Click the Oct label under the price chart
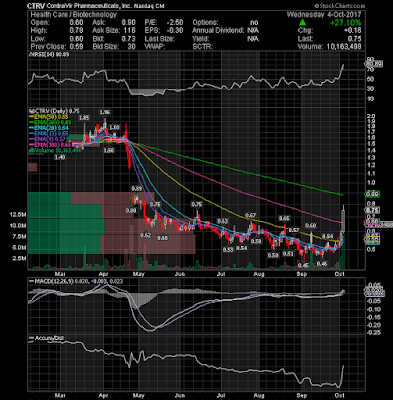The image size is (393, 400). [339, 274]
